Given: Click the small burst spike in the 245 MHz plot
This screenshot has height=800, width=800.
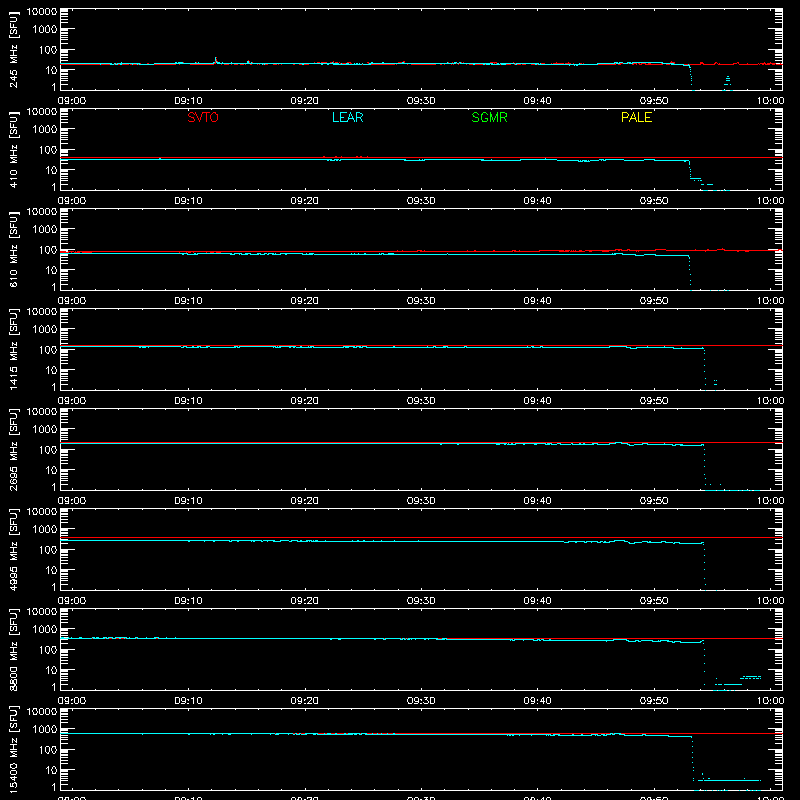Looking at the screenshot, I should tap(216, 60).
